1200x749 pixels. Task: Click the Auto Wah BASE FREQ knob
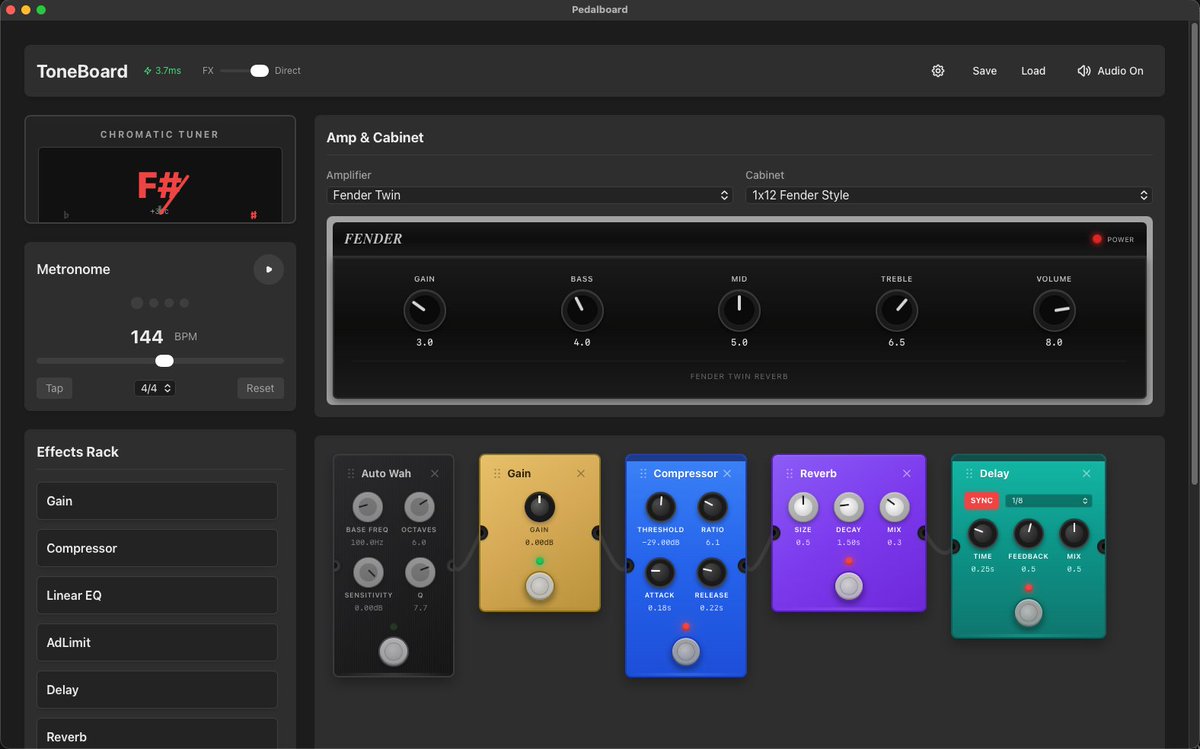pyautogui.click(x=368, y=507)
